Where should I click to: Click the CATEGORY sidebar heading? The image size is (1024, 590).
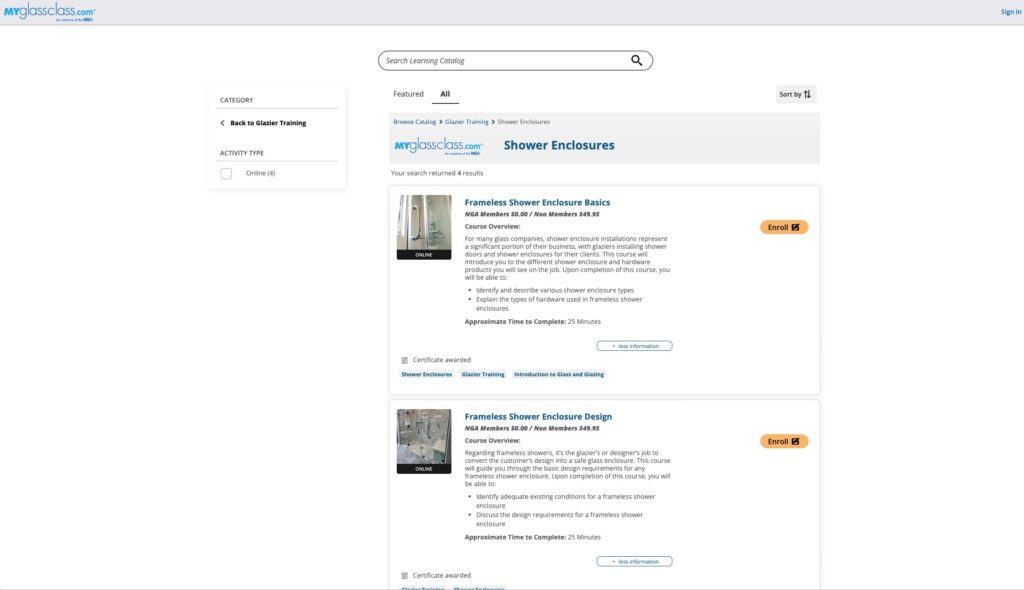click(x=236, y=100)
